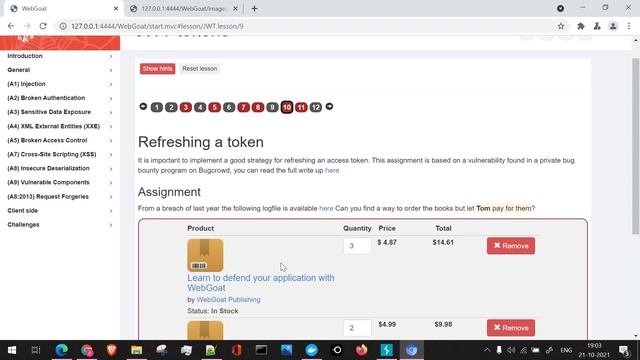Bookmark this page with star icon
Image resolution: width=640 pixels, height=360 pixels.
pyautogui.click(x=561, y=26)
